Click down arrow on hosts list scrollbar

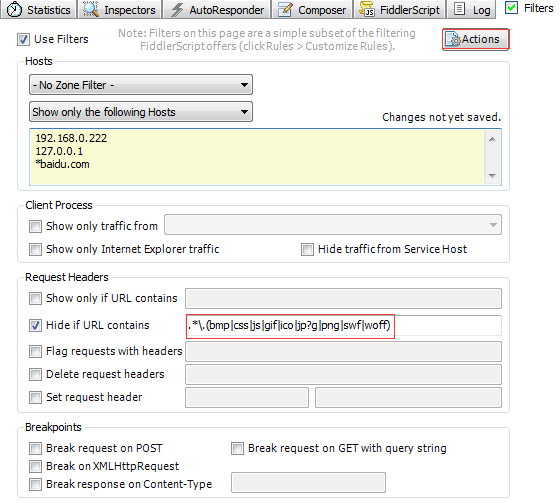tap(492, 176)
